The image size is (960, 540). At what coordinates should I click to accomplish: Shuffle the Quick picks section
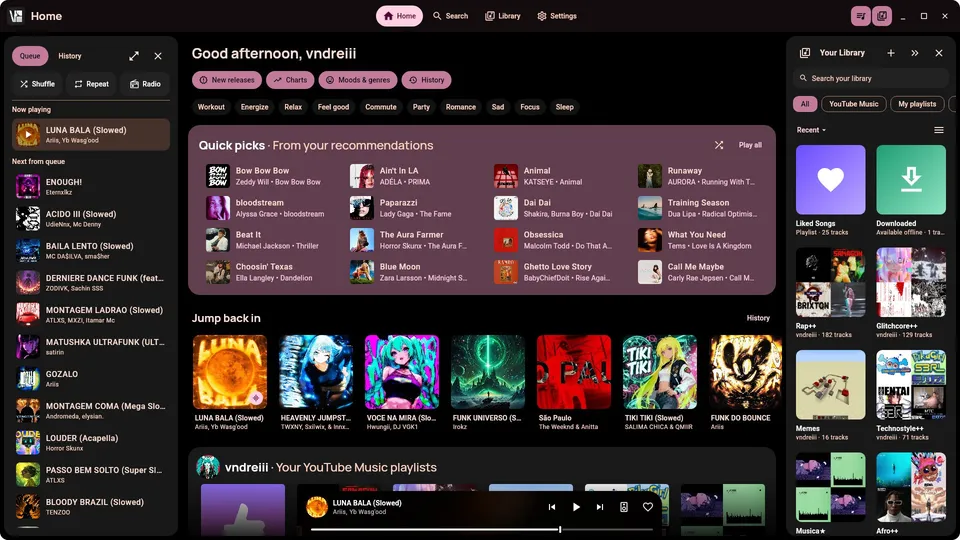(719, 145)
